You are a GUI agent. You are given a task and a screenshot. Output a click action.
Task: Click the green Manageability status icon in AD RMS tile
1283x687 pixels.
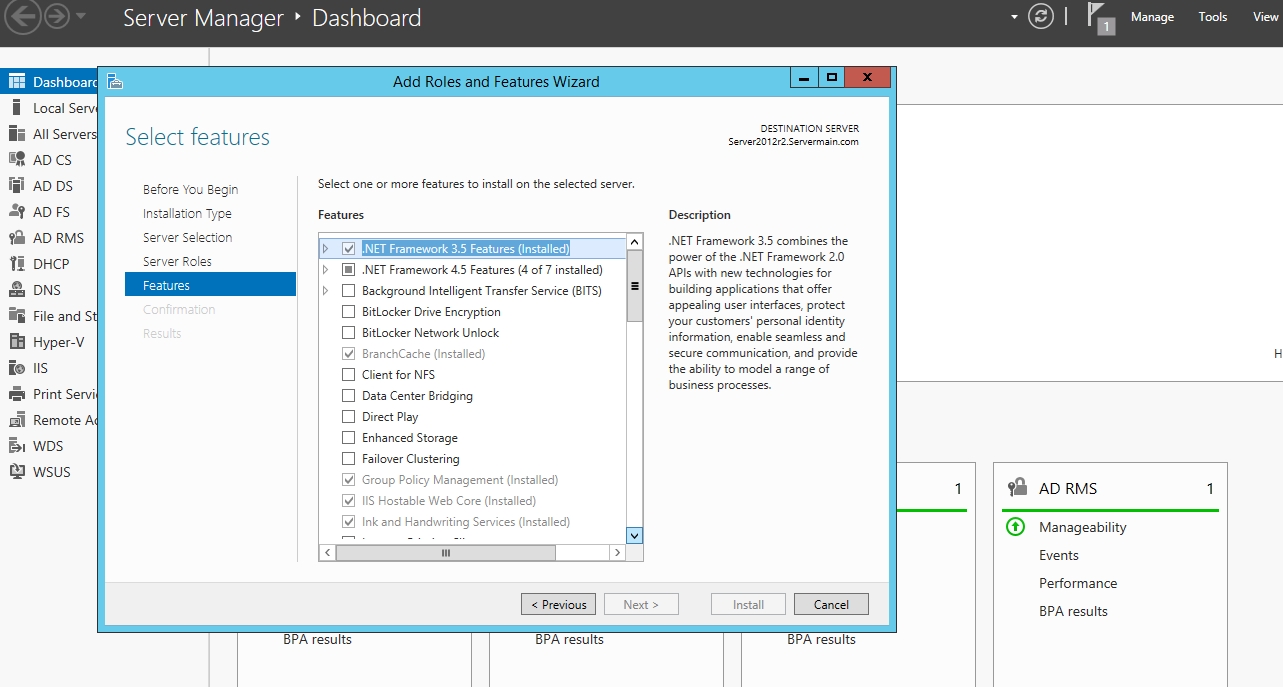coord(1015,527)
